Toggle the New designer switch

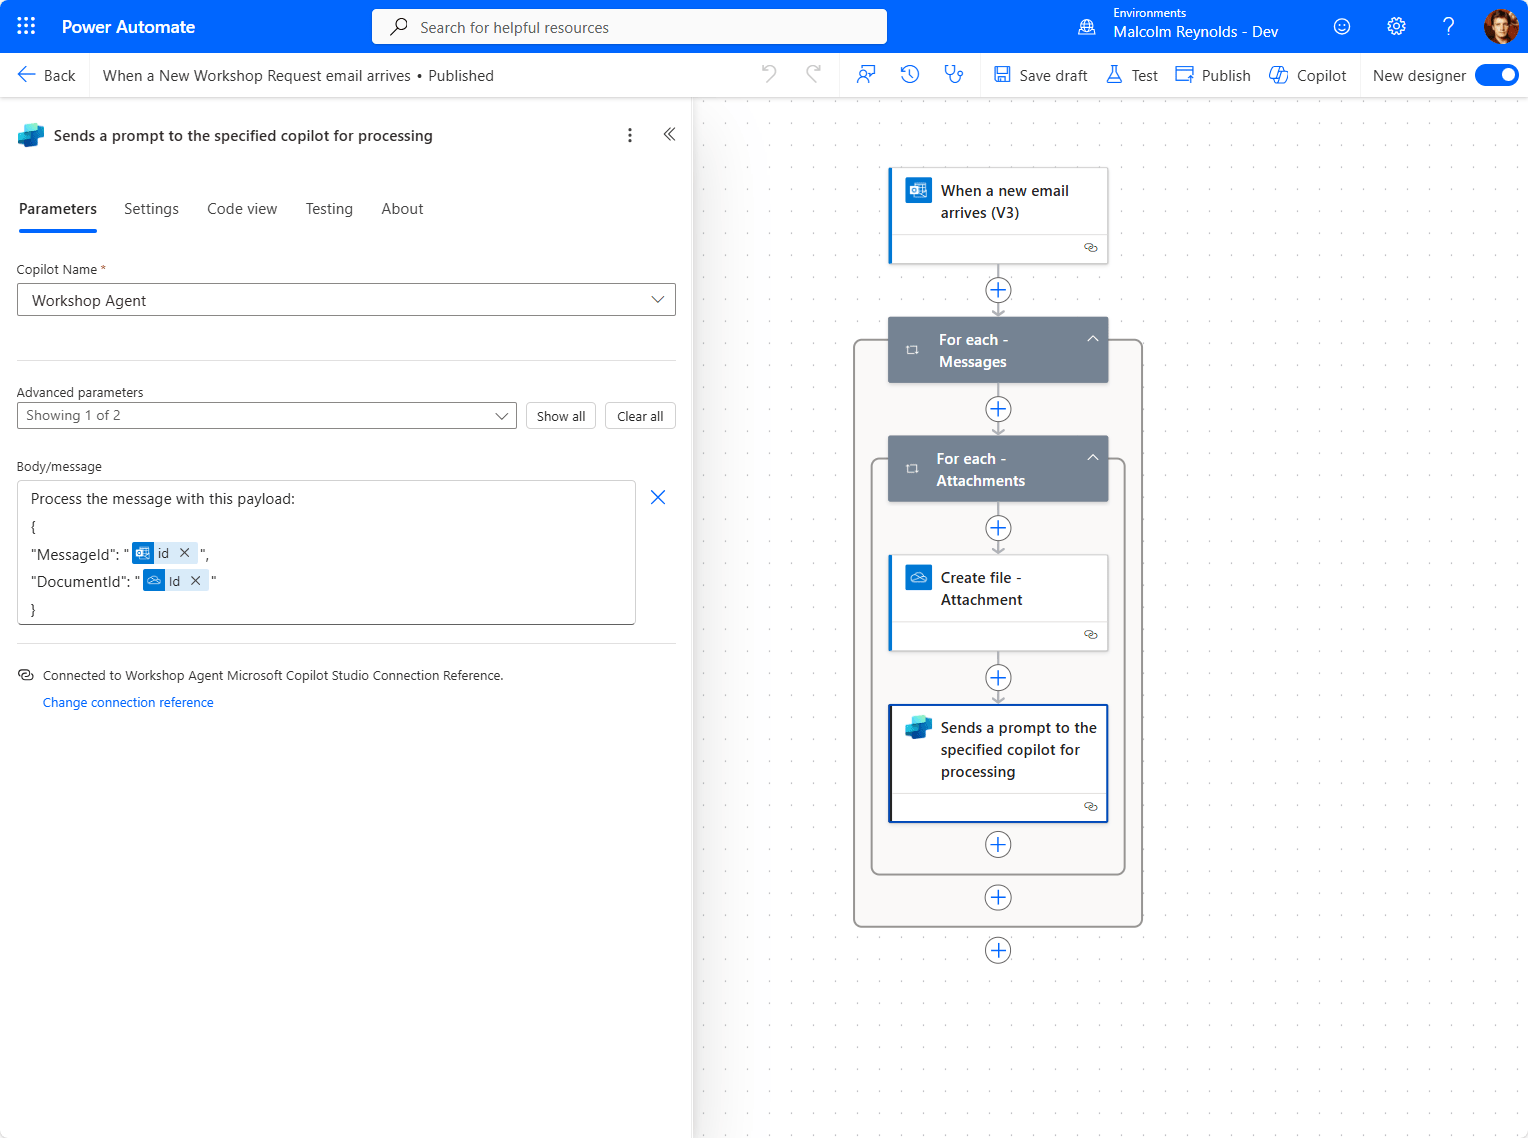click(1497, 75)
